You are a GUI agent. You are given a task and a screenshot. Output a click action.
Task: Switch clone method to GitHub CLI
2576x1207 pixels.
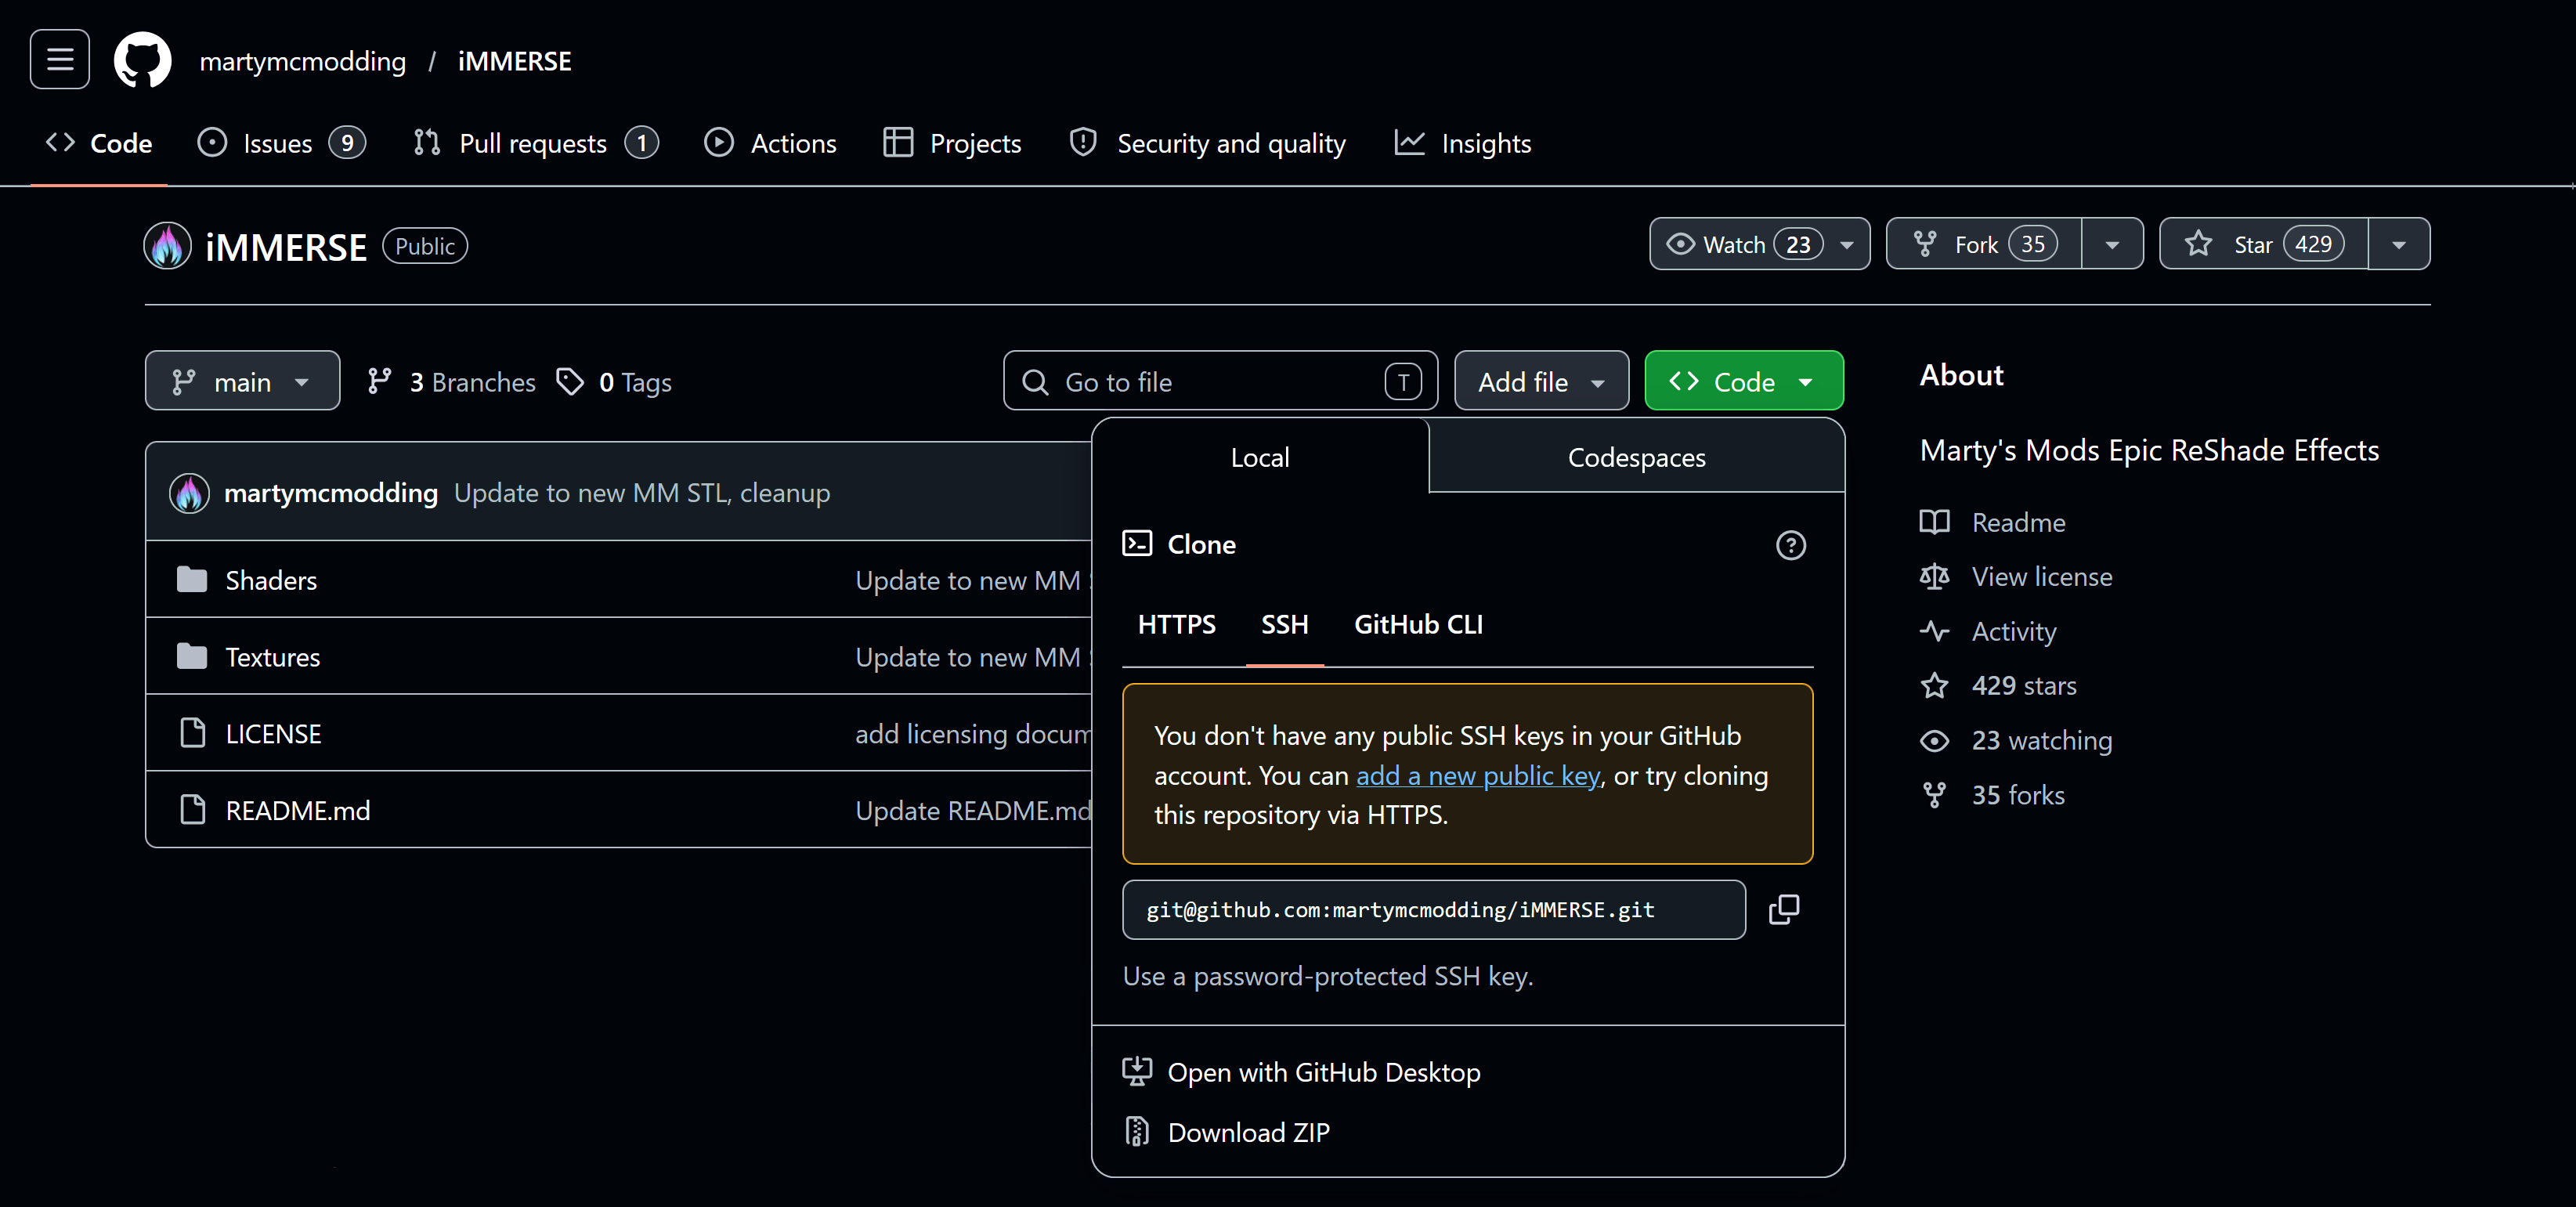pyautogui.click(x=1418, y=624)
